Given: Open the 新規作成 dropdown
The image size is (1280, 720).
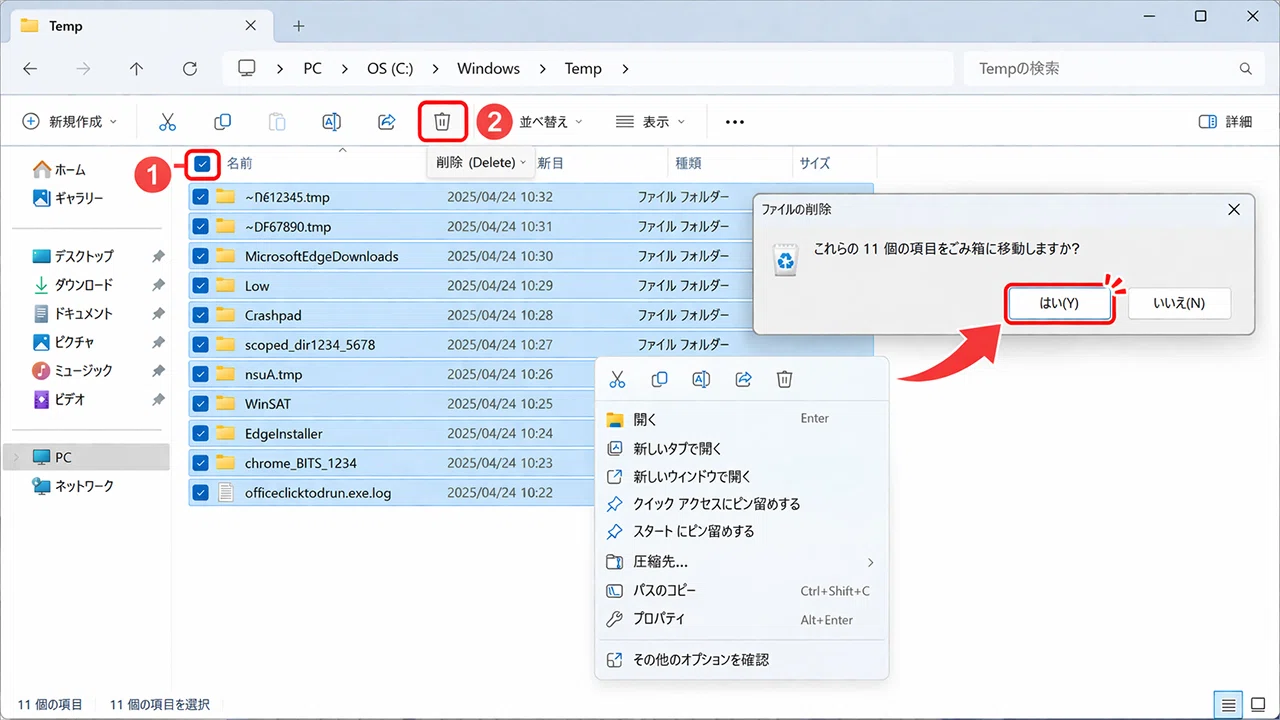Looking at the screenshot, I should (x=69, y=122).
